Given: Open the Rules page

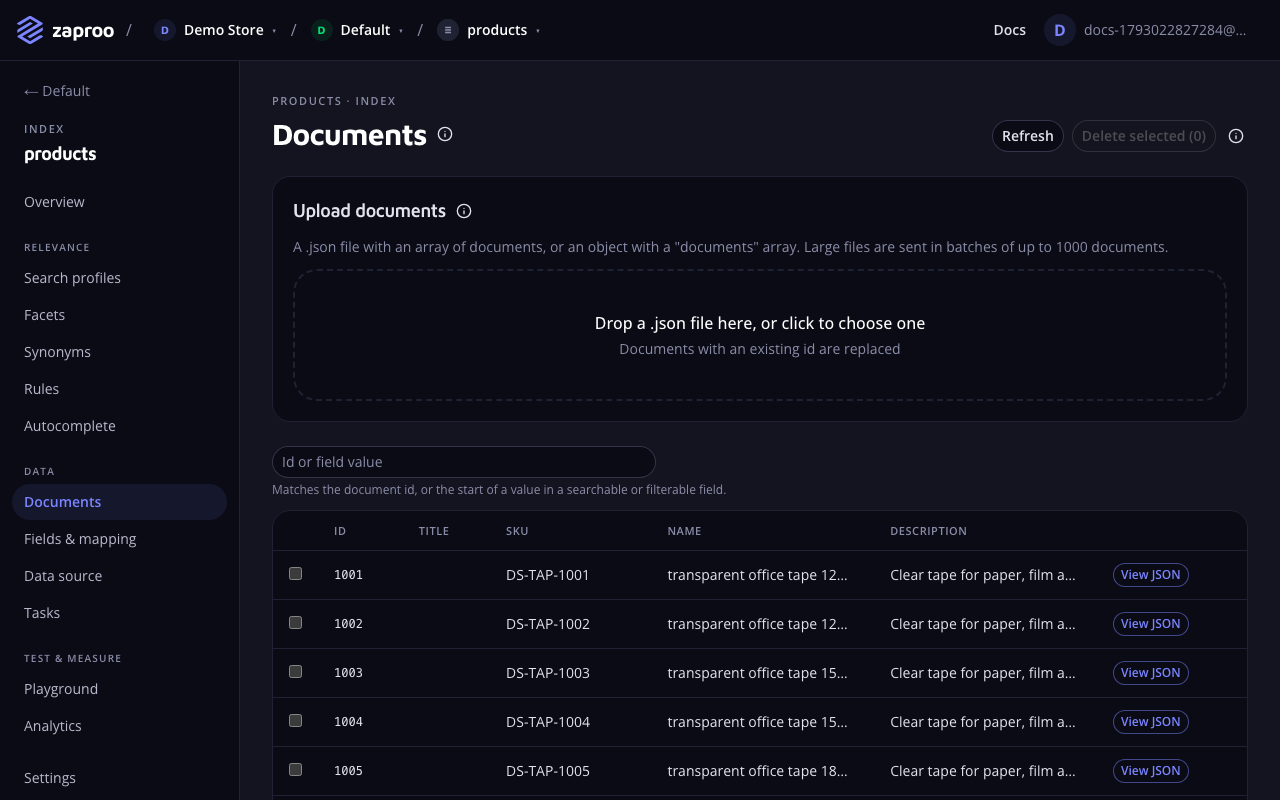Looking at the screenshot, I should click(x=119, y=389).
